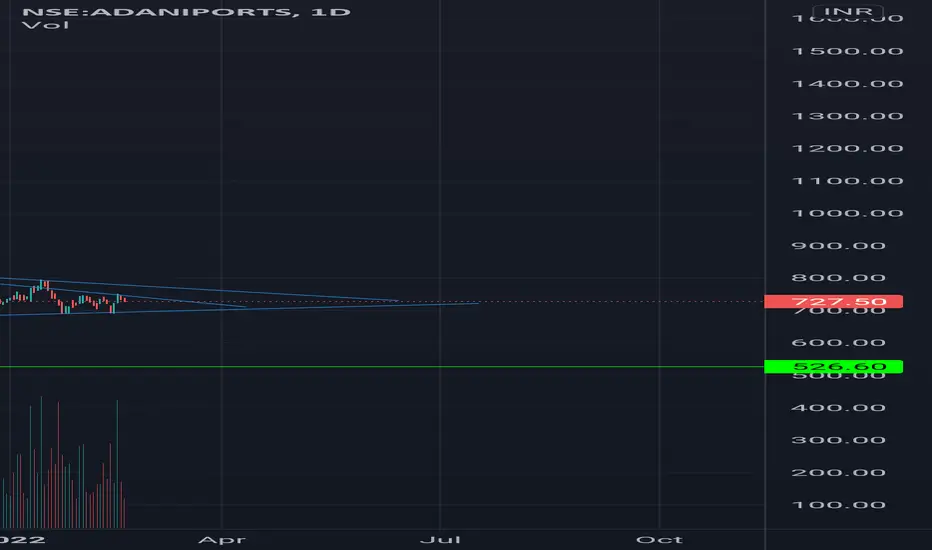Click the 1500.00 price scale label

tap(848, 51)
